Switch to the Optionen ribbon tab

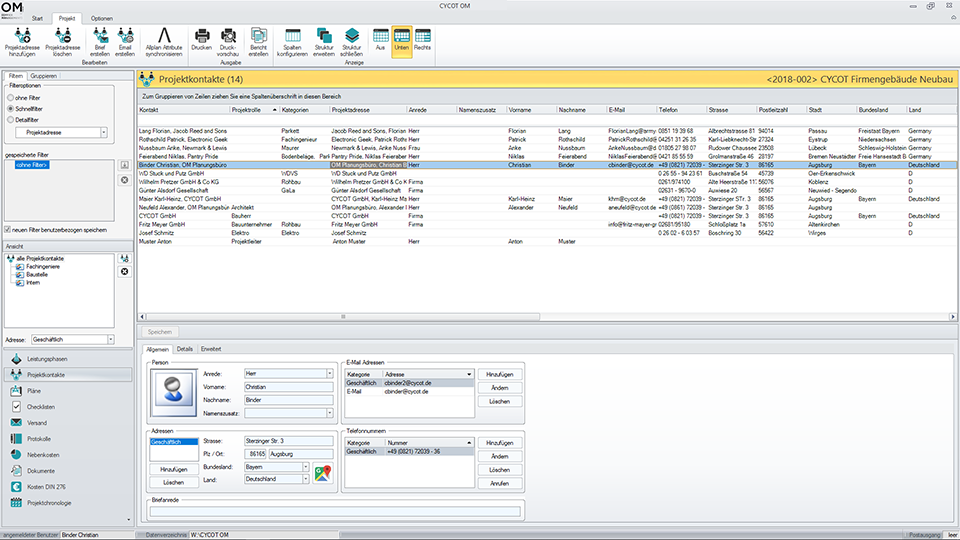(x=102, y=19)
